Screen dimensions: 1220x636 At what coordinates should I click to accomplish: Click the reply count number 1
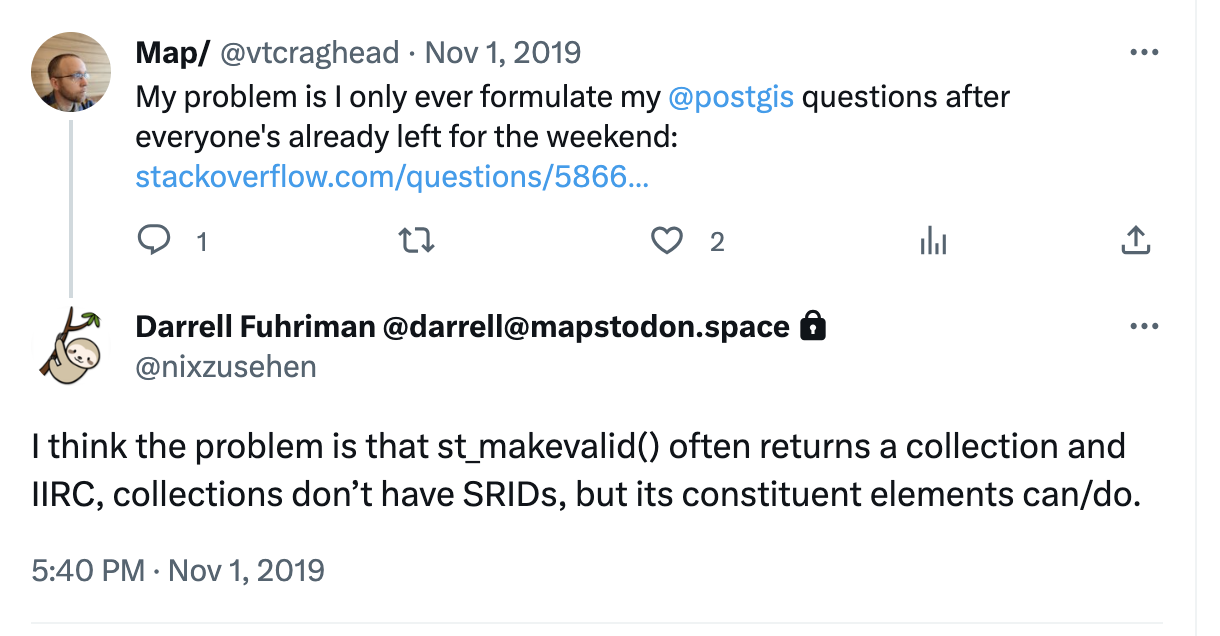click(x=202, y=241)
